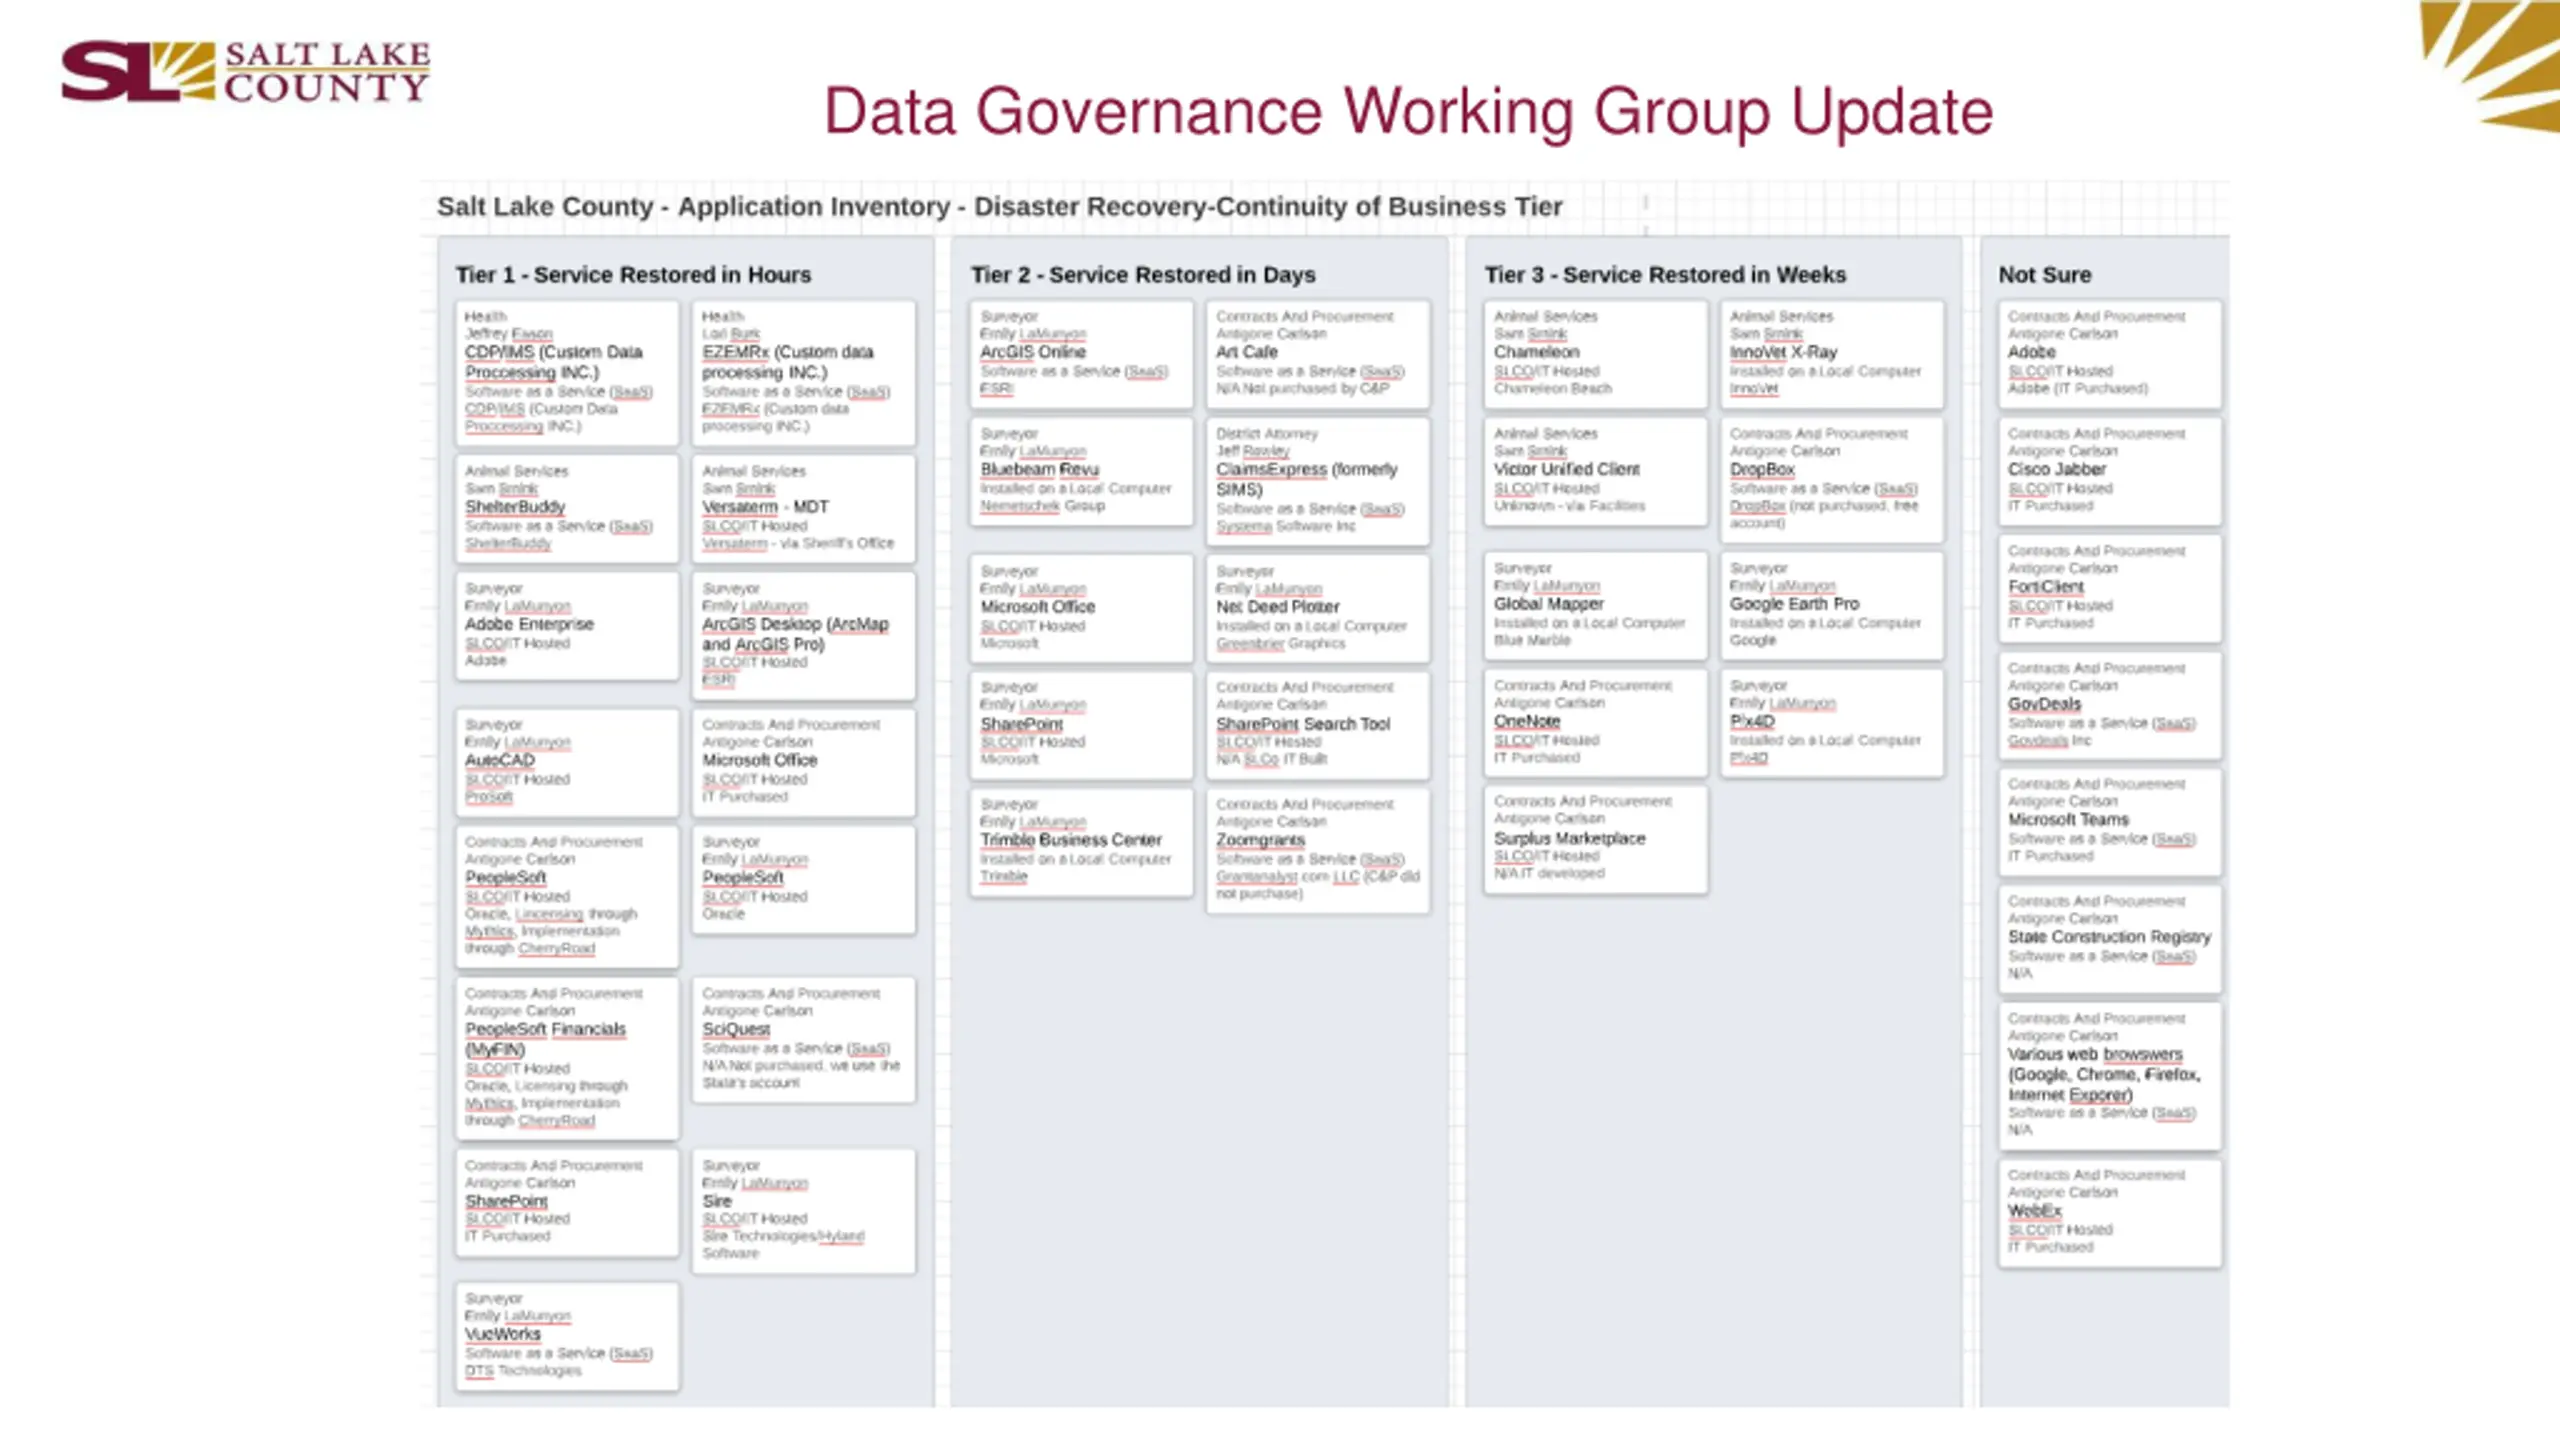Click the Salt Lake County logo
The height and width of the screenshot is (1440, 2560).
point(246,71)
